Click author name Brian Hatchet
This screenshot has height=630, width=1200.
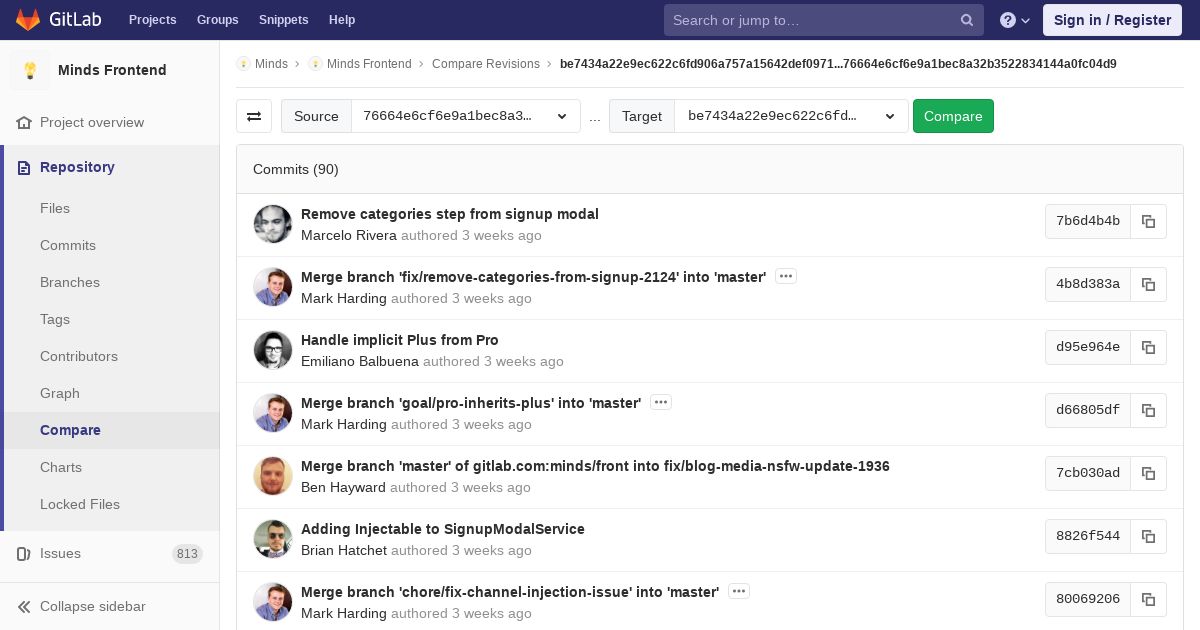(x=344, y=550)
